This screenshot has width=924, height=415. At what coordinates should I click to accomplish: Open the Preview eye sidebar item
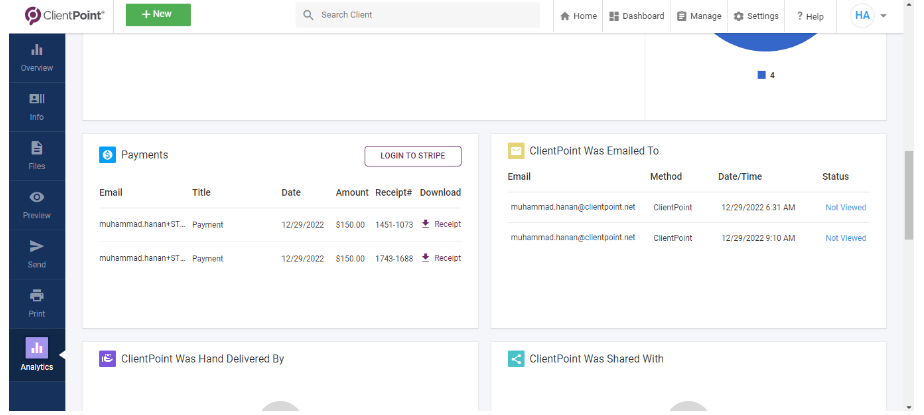pyautogui.click(x=37, y=205)
